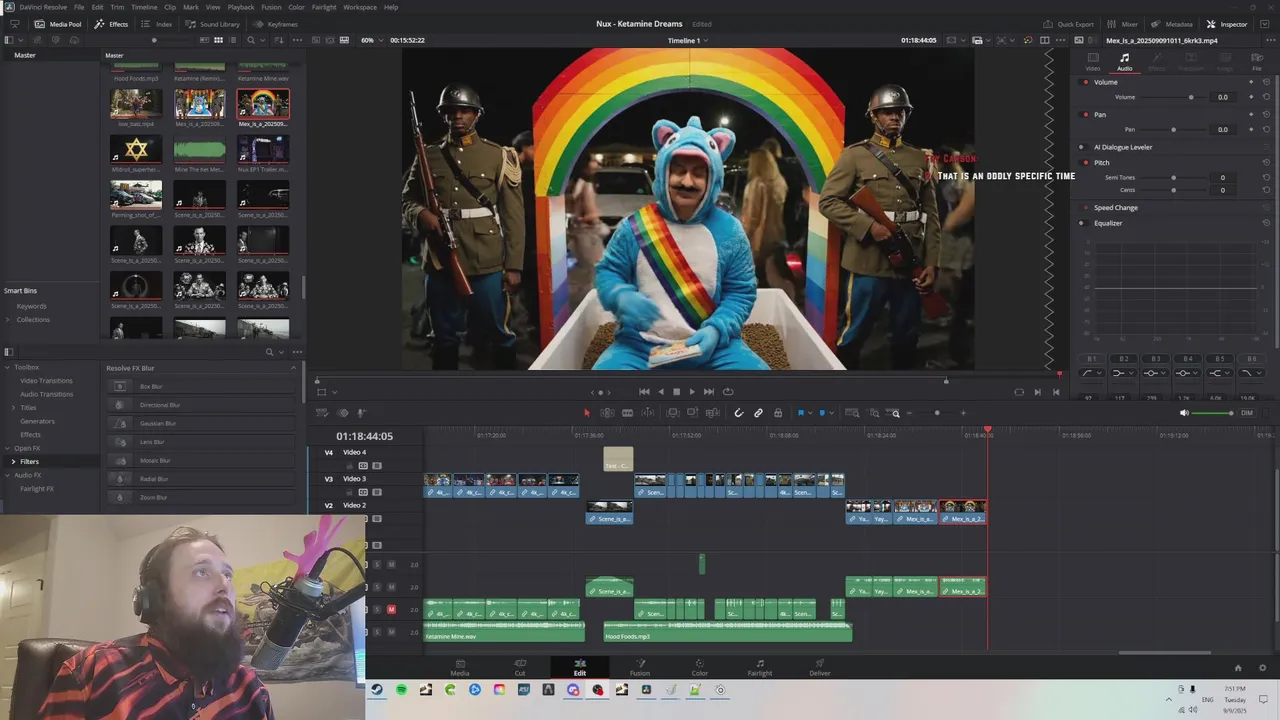Image resolution: width=1280 pixels, height=720 pixels.
Task: Expand the Titles category
Action: pyautogui.click(x=14, y=408)
